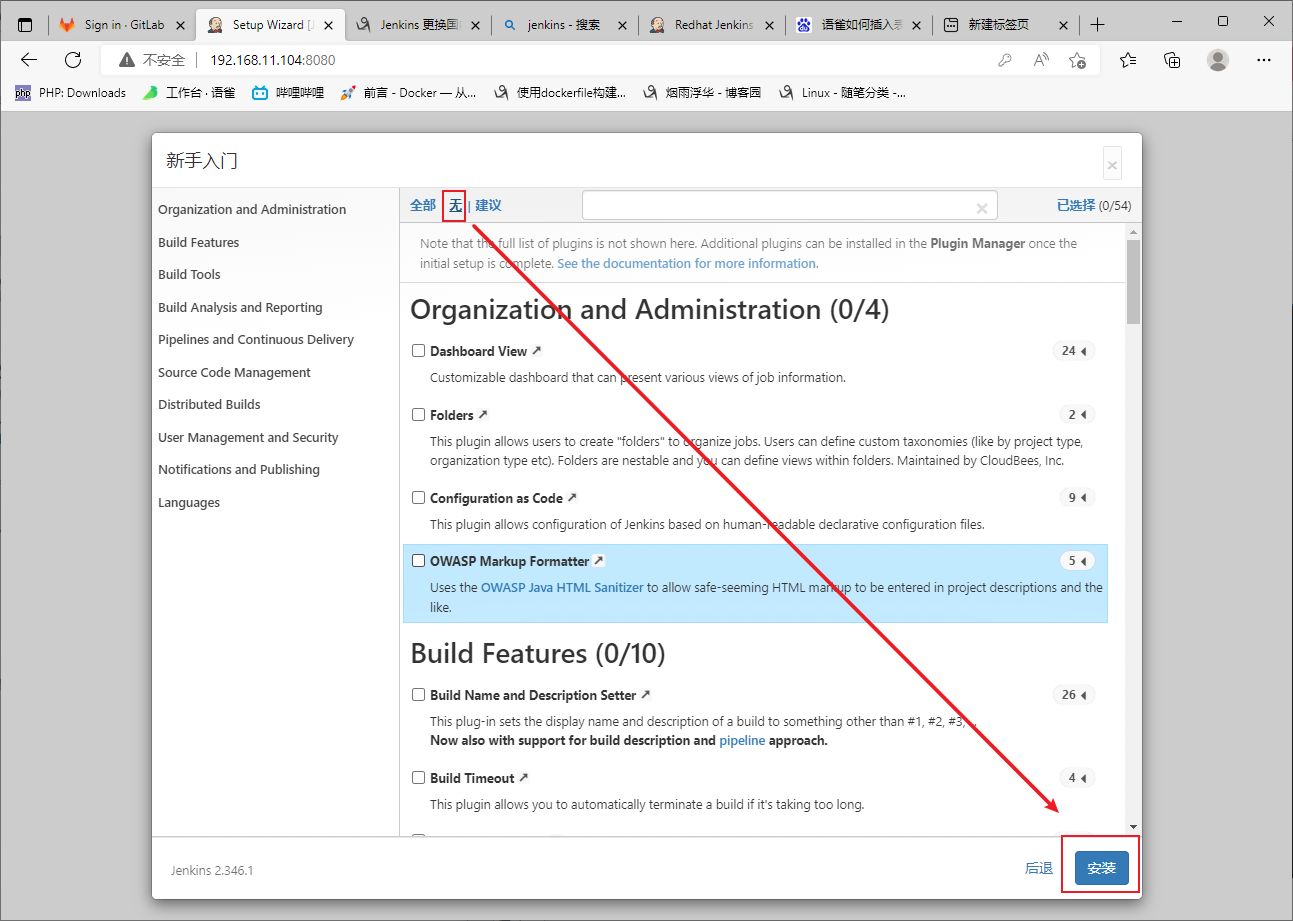The height and width of the screenshot is (921, 1293).
Task: Expand Folders dependencies badge 2
Action: pos(1077,414)
